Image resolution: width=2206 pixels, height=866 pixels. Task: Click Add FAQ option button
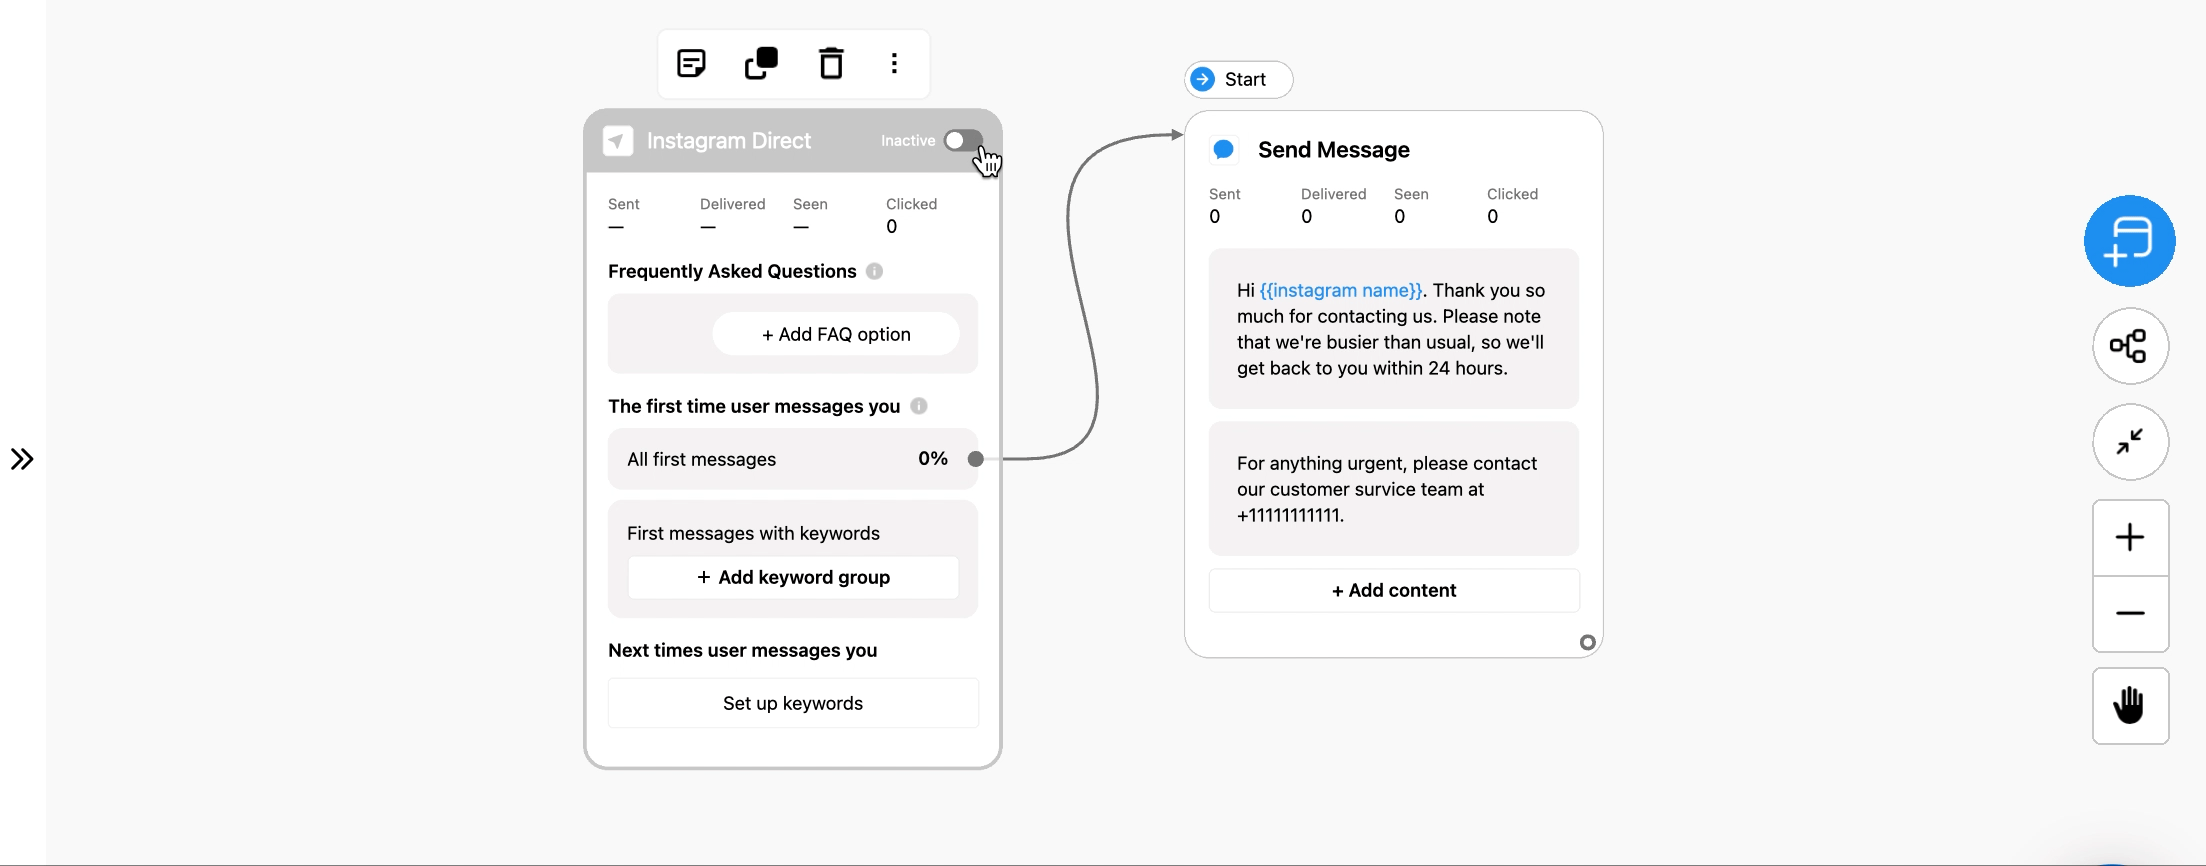pyautogui.click(x=836, y=334)
